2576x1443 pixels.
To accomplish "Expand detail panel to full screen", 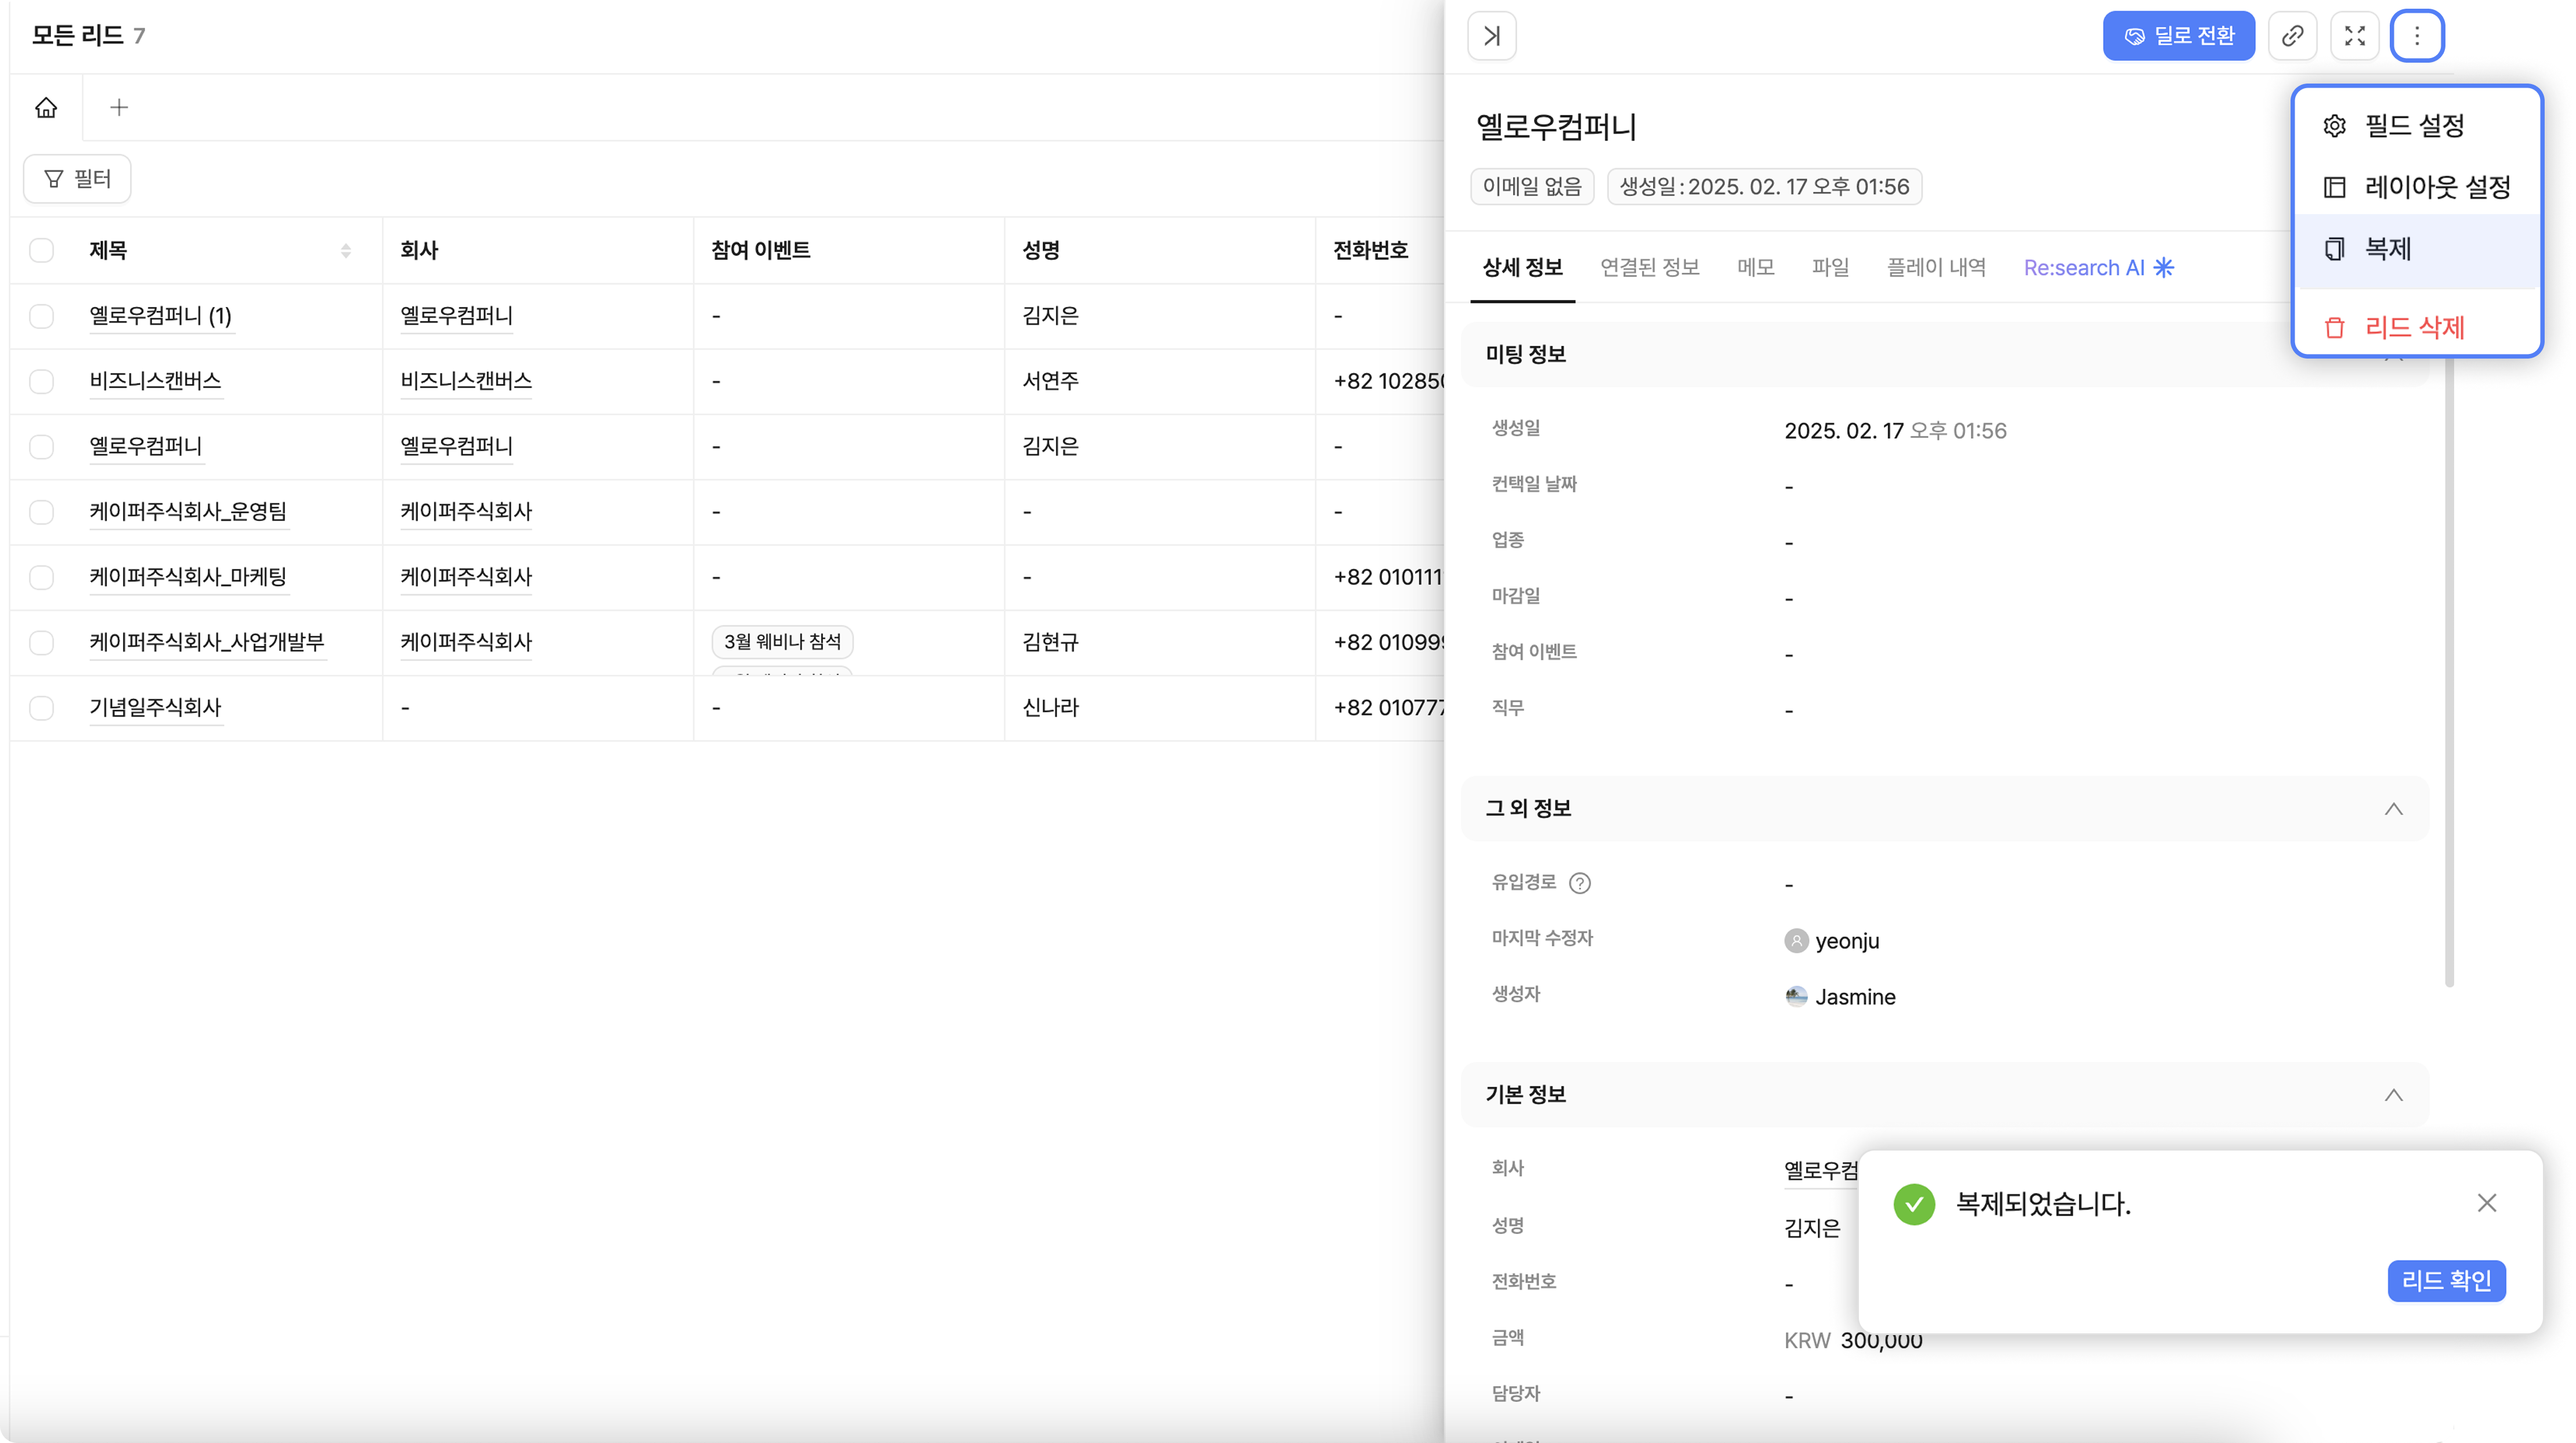I will 2354,36.
